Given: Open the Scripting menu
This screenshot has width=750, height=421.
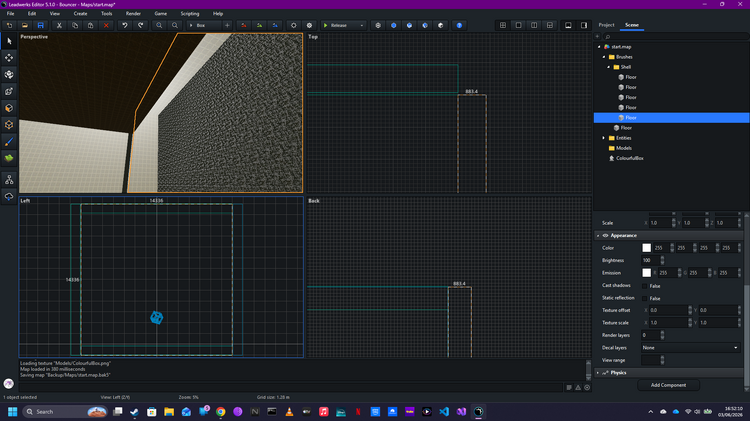Looking at the screenshot, I should (190, 13).
